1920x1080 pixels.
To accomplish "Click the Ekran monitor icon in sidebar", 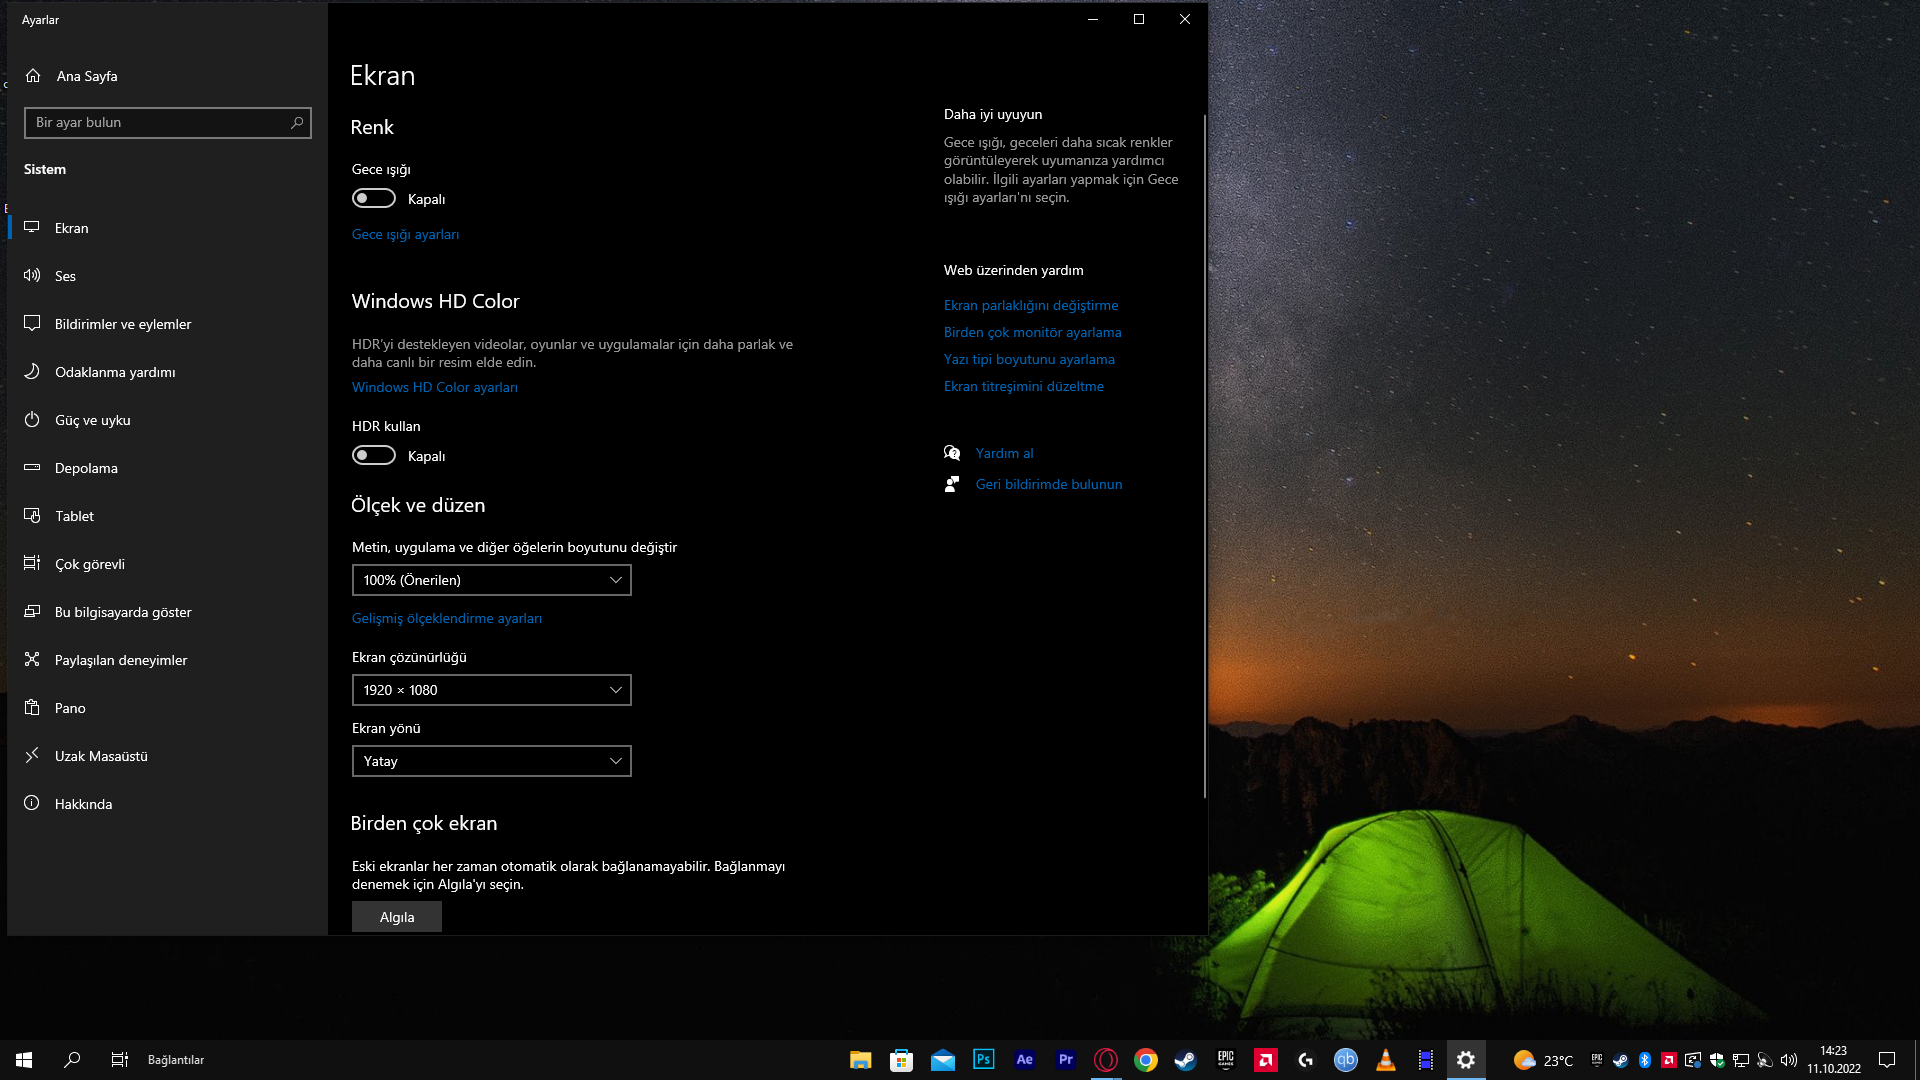I will pyautogui.click(x=32, y=227).
